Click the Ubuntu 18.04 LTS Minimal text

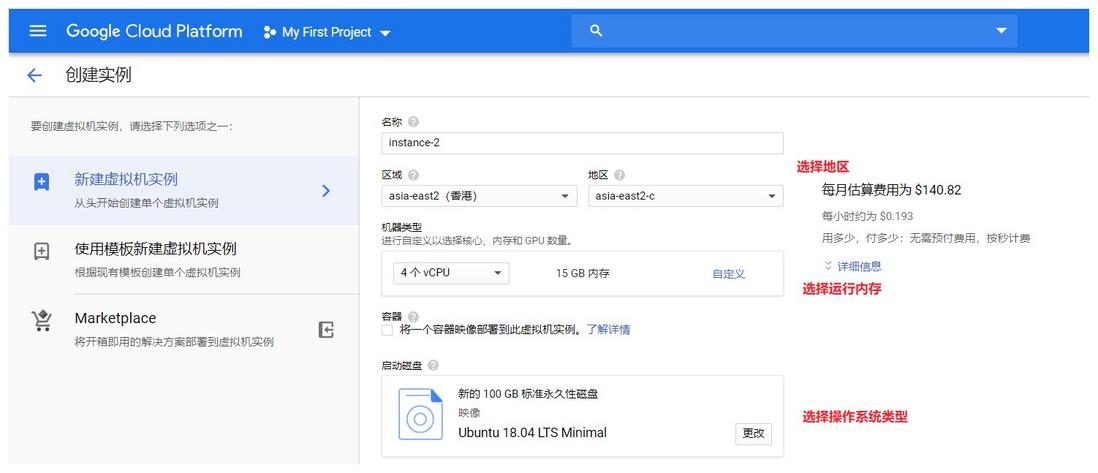click(532, 432)
